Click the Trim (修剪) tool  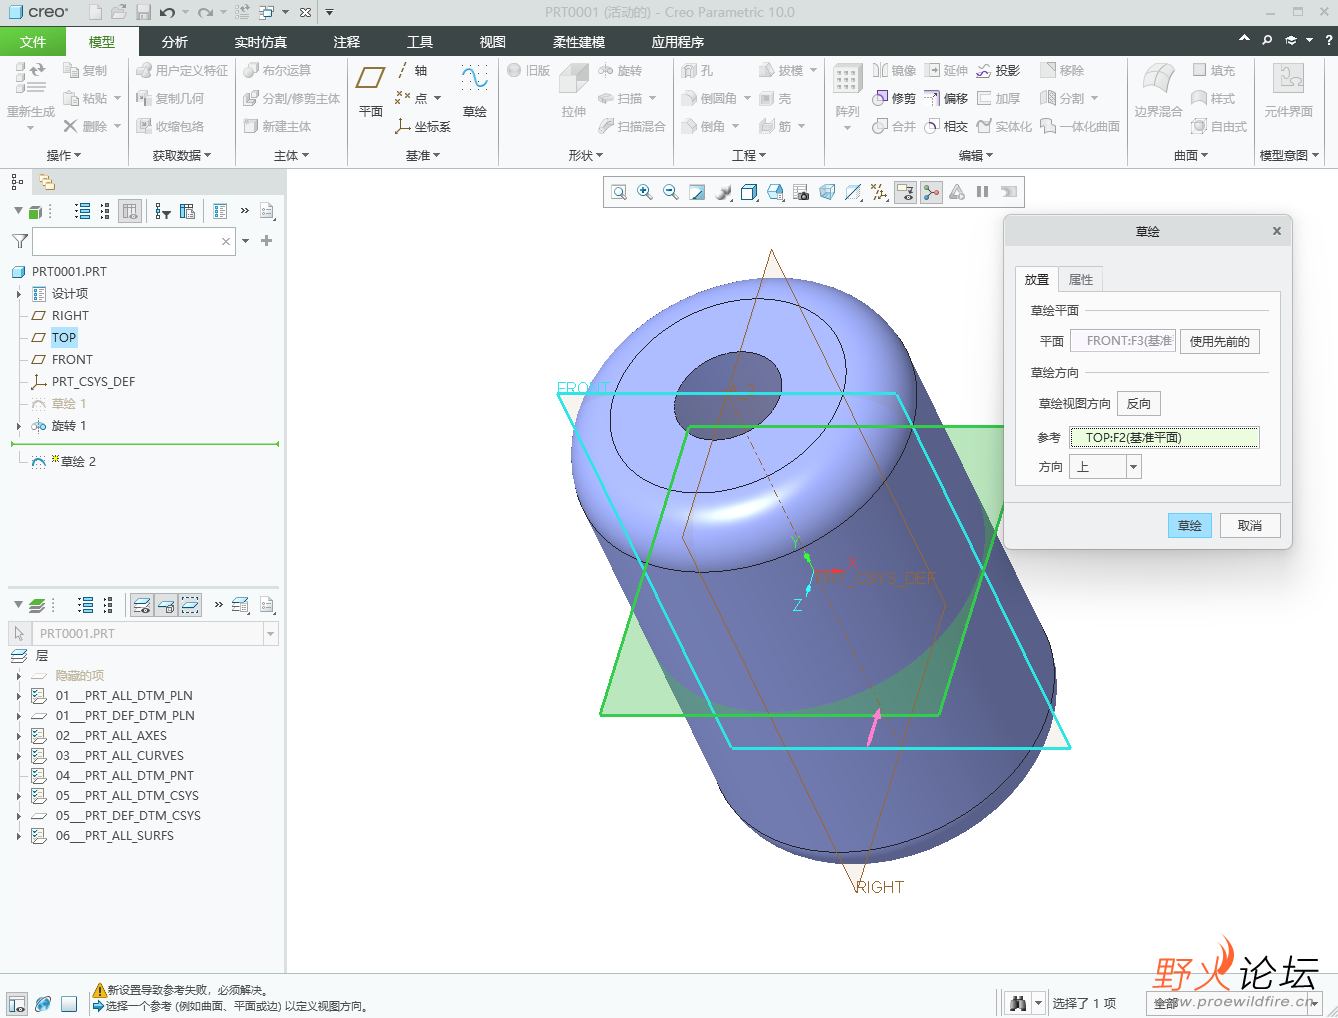pos(894,98)
